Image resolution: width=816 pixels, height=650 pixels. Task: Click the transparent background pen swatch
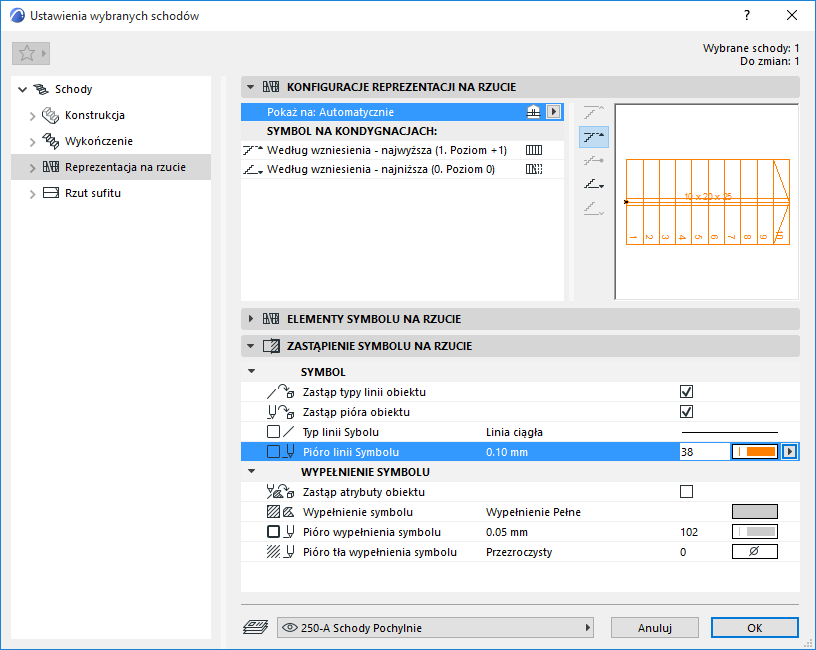755,552
